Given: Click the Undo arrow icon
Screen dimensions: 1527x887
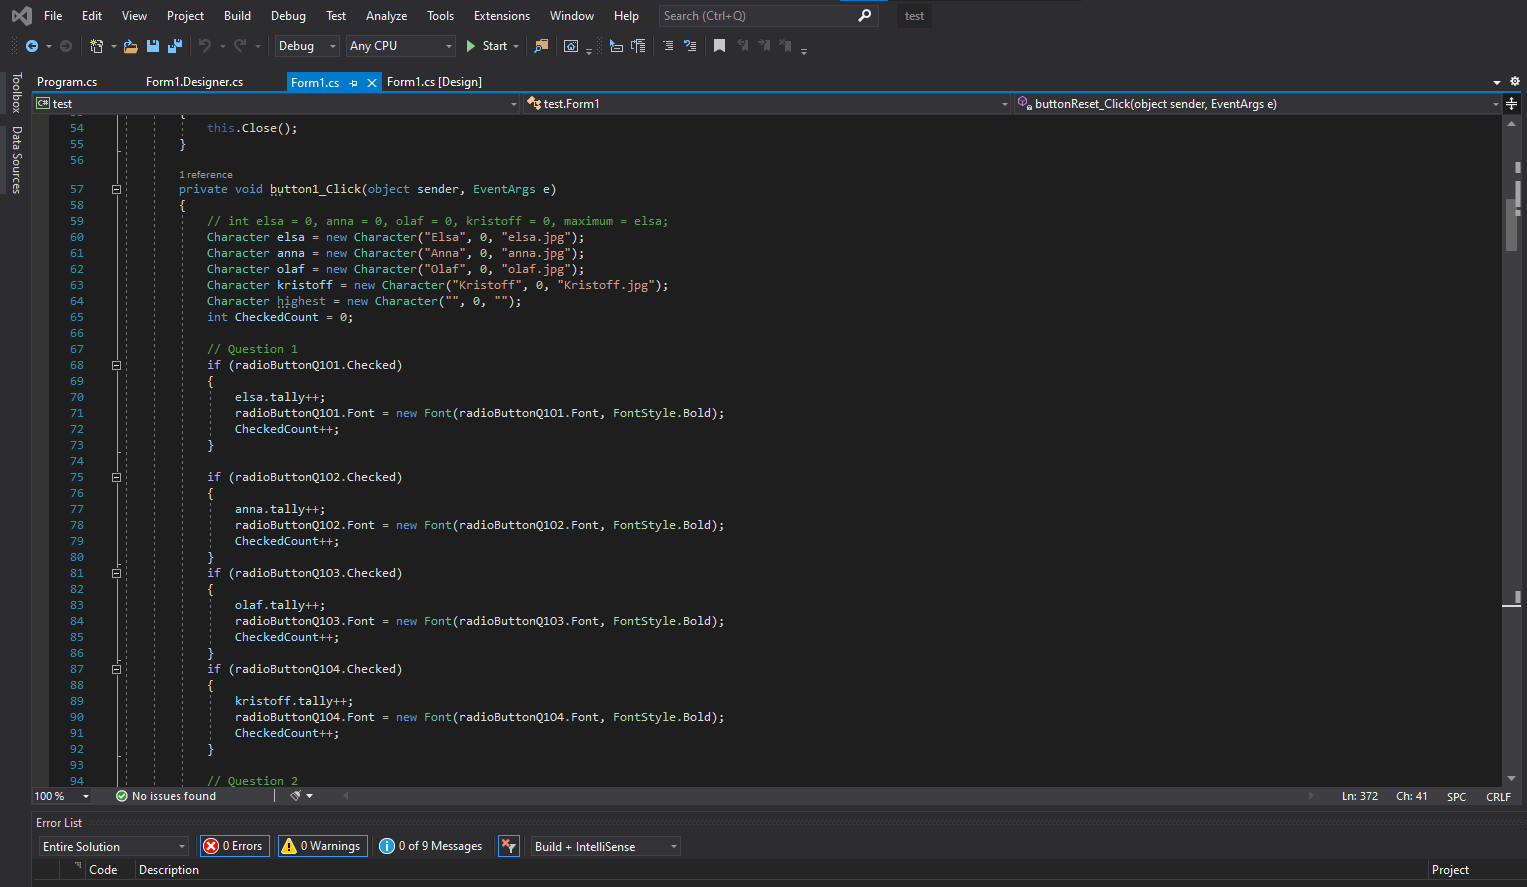Looking at the screenshot, I should coord(205,46).
